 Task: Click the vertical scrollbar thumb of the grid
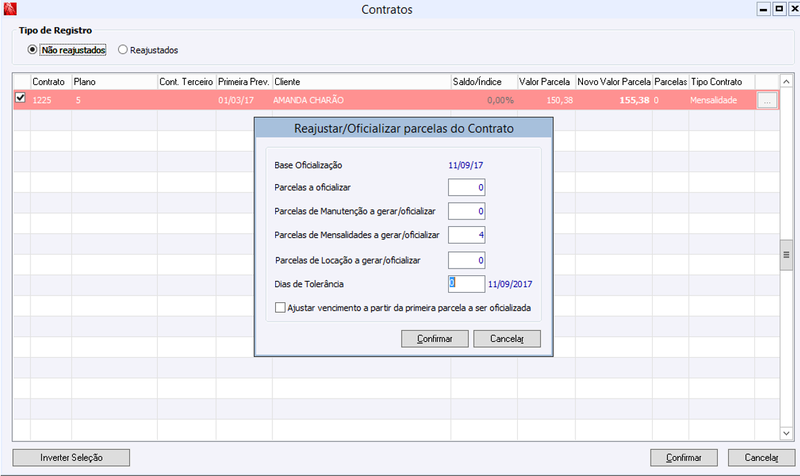(786, 255)
